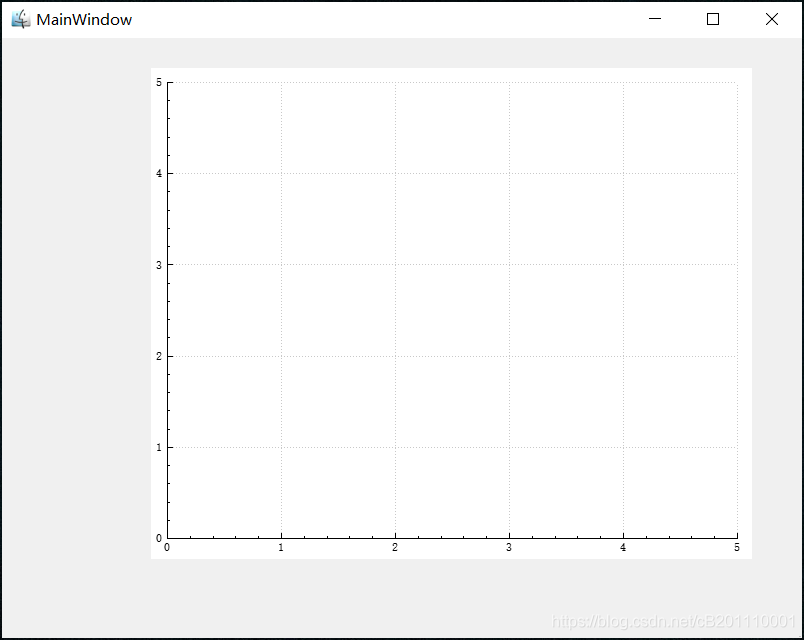The image size is (804, 640).
Task: Select the y-axis tick label 2
Action: point(159,355)
